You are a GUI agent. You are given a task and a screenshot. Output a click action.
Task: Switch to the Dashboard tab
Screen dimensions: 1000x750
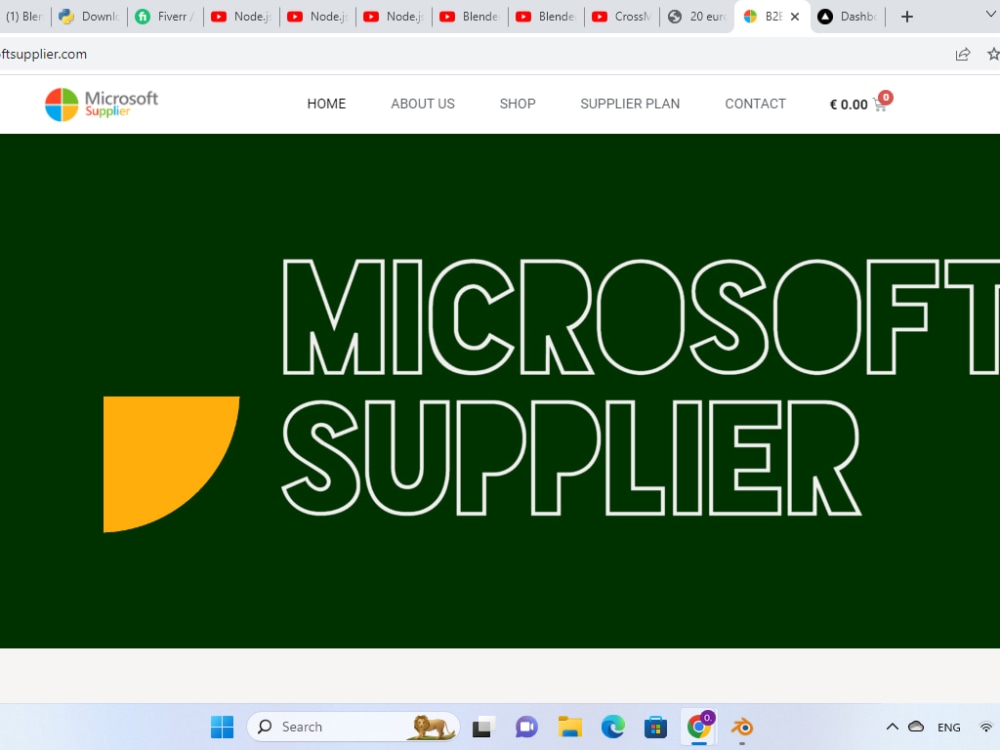tap(848, 17)
